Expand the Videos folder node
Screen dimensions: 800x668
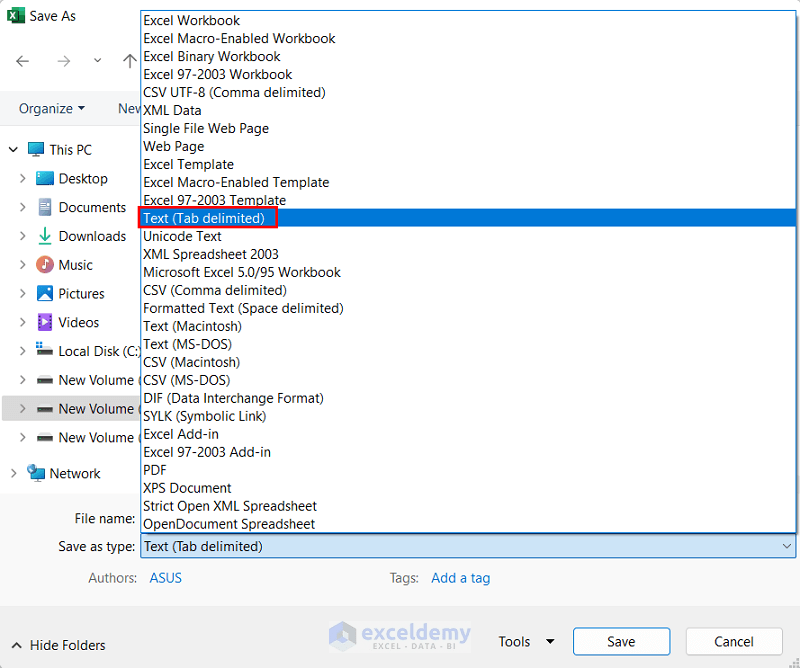point(22,323)
